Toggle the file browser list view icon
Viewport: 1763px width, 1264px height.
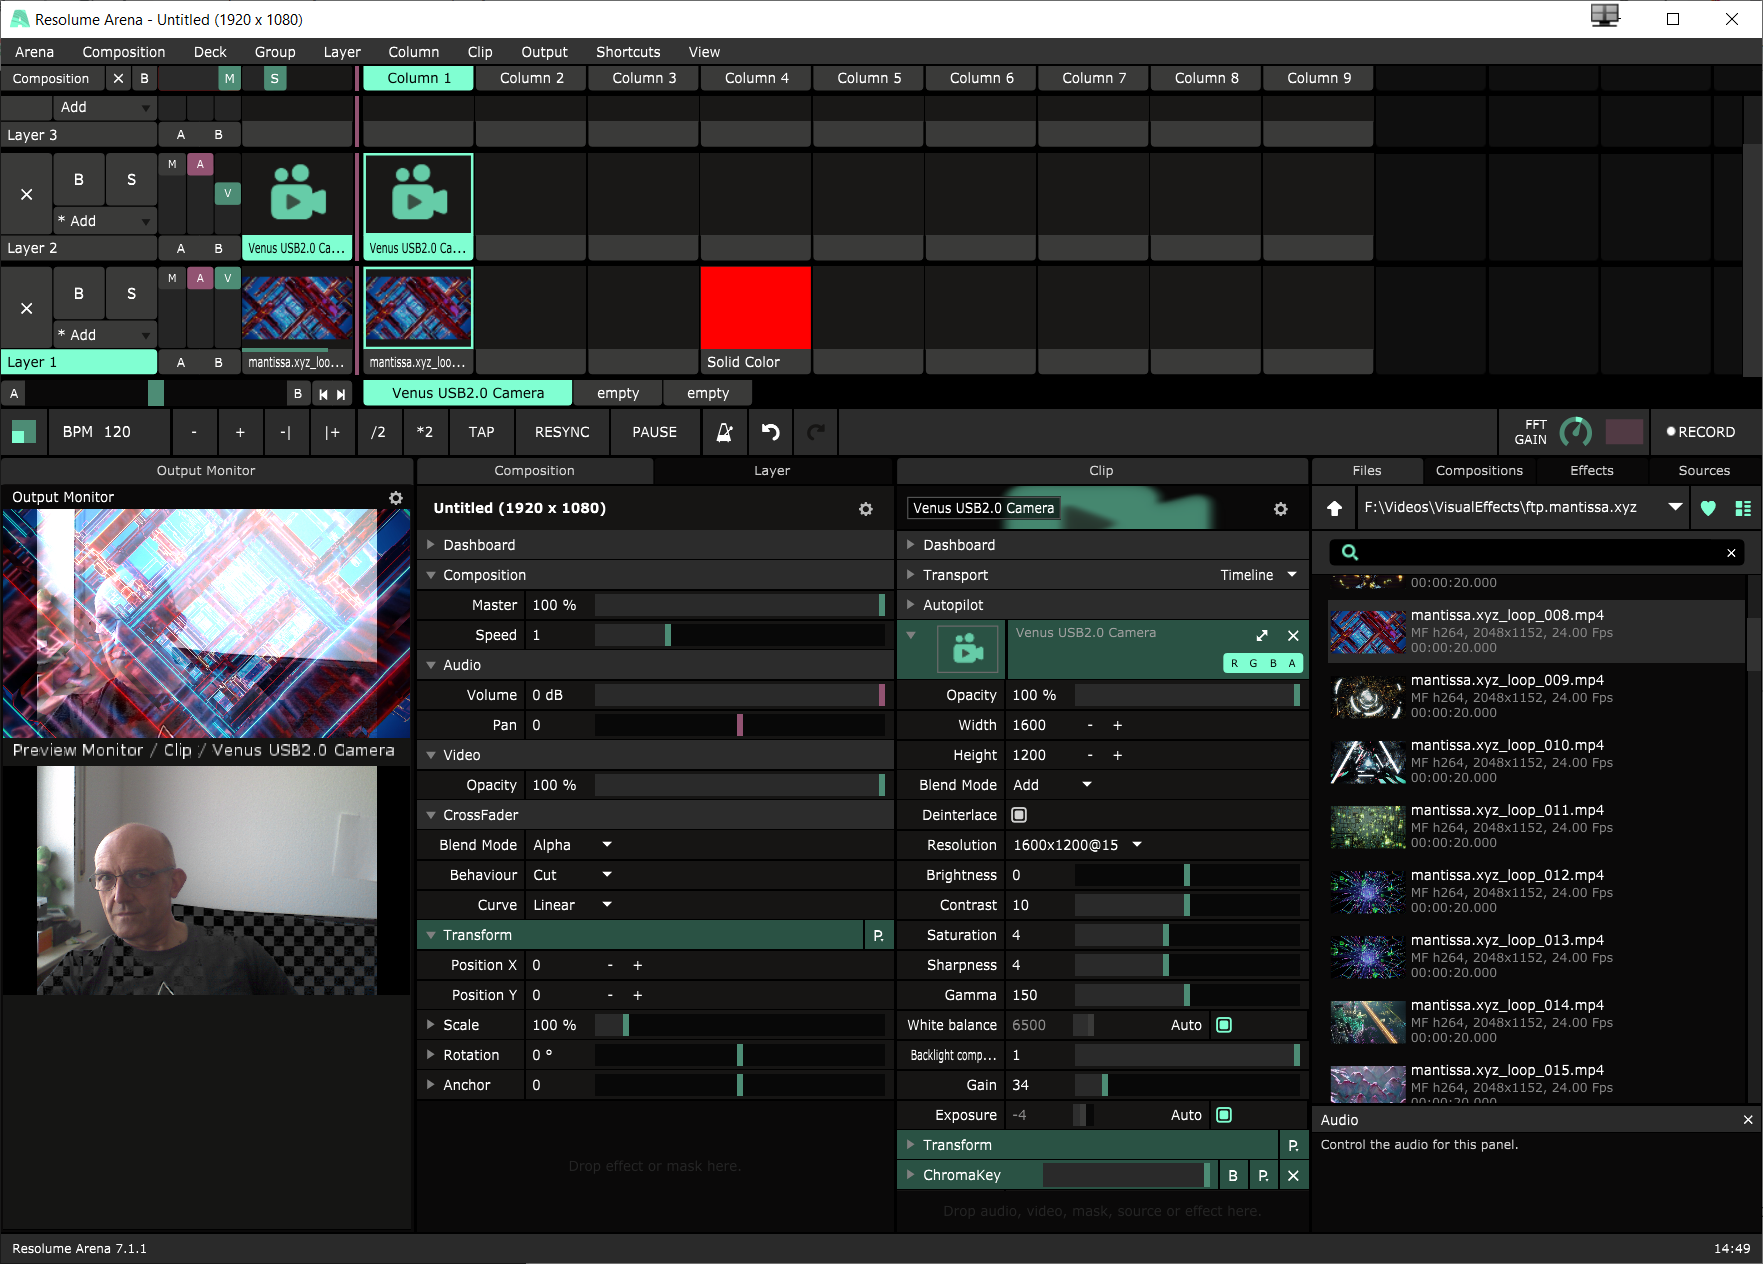1743,508
